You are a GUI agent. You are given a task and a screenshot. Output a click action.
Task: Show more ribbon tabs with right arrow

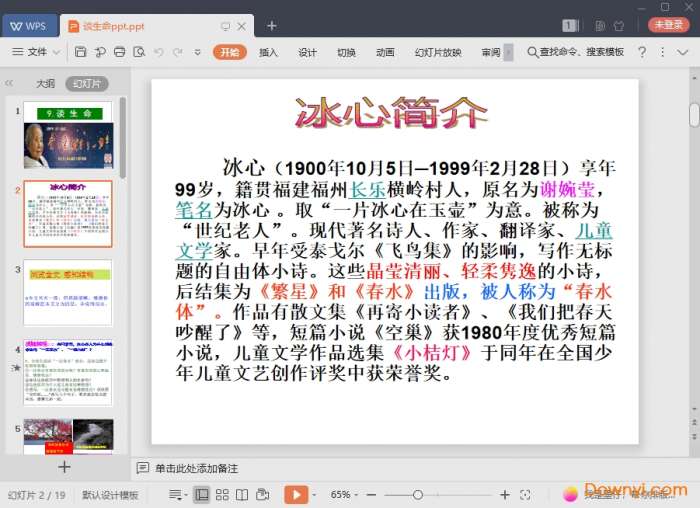[x=508, y=52]
